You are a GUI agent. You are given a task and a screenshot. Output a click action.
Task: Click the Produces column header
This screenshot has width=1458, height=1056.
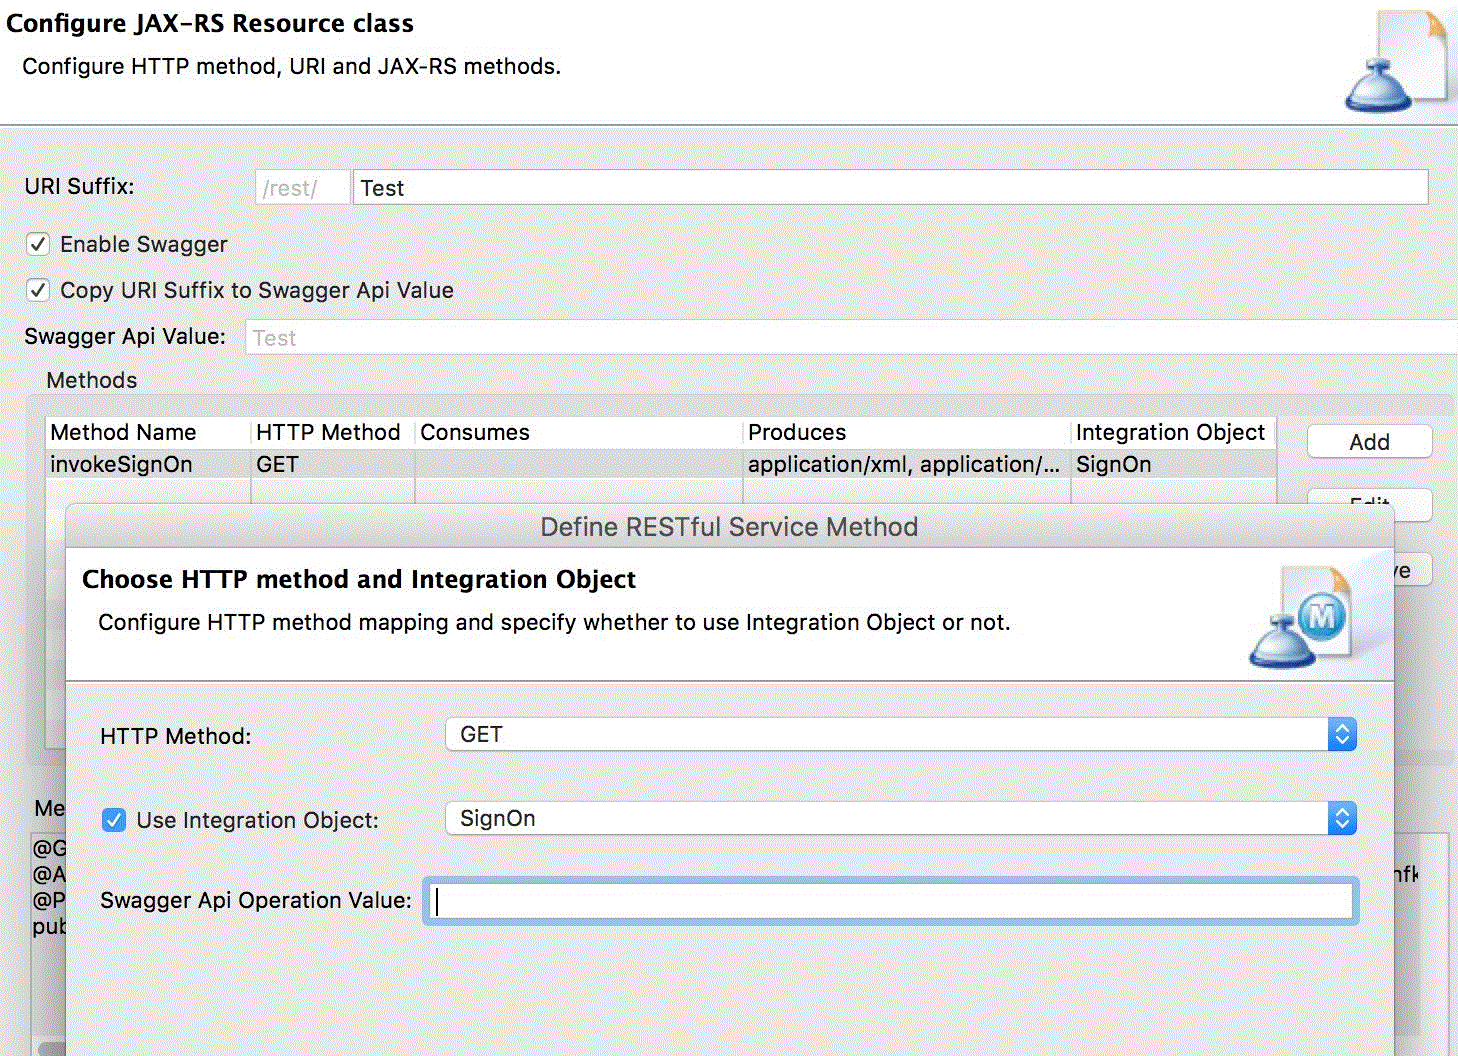click(x=905, y=432)
